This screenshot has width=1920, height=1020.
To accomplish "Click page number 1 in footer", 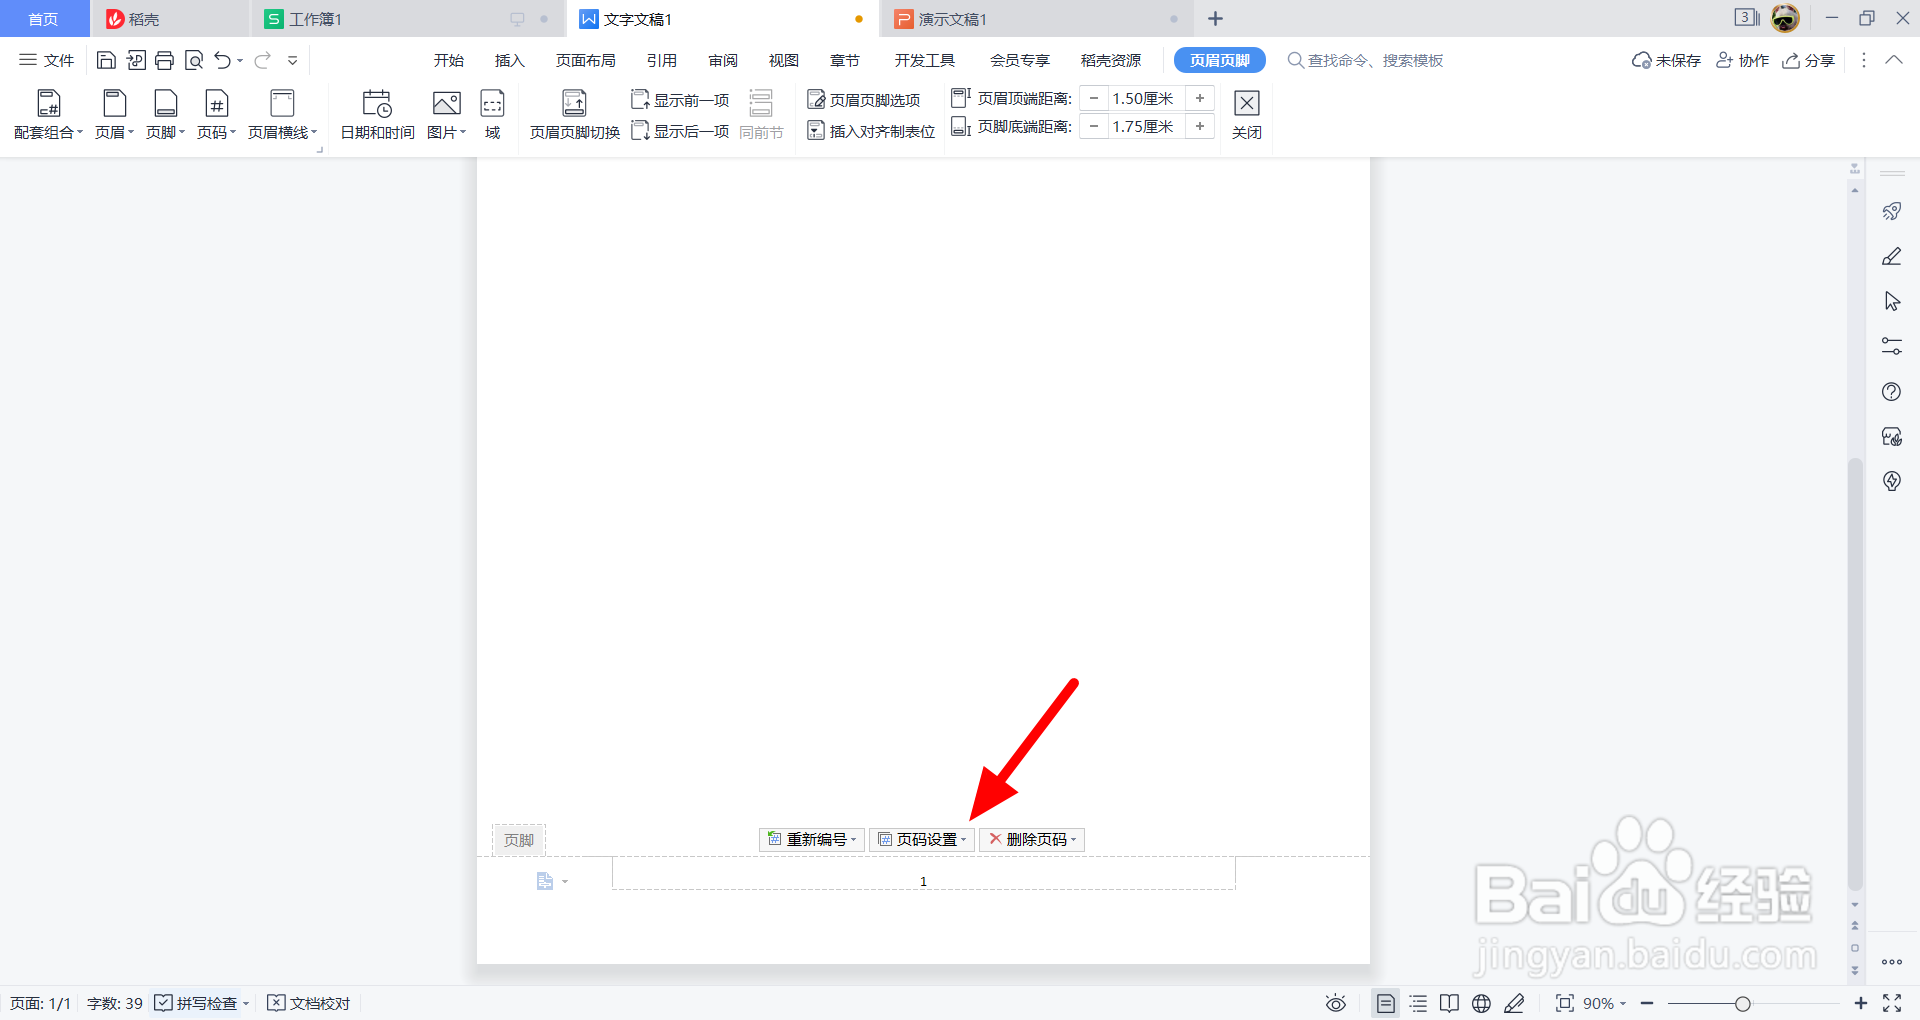I will click(x=923, y=881).
